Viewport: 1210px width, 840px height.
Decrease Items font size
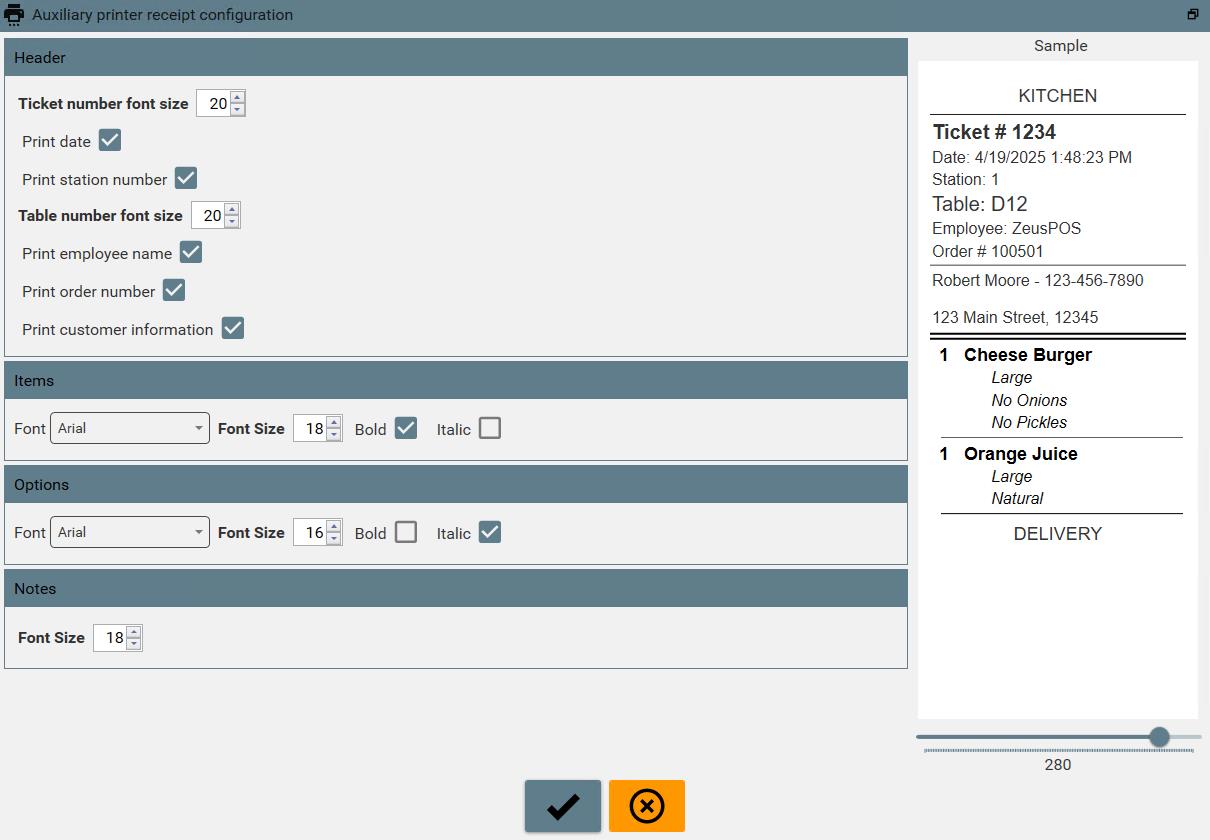click(334, 434)
